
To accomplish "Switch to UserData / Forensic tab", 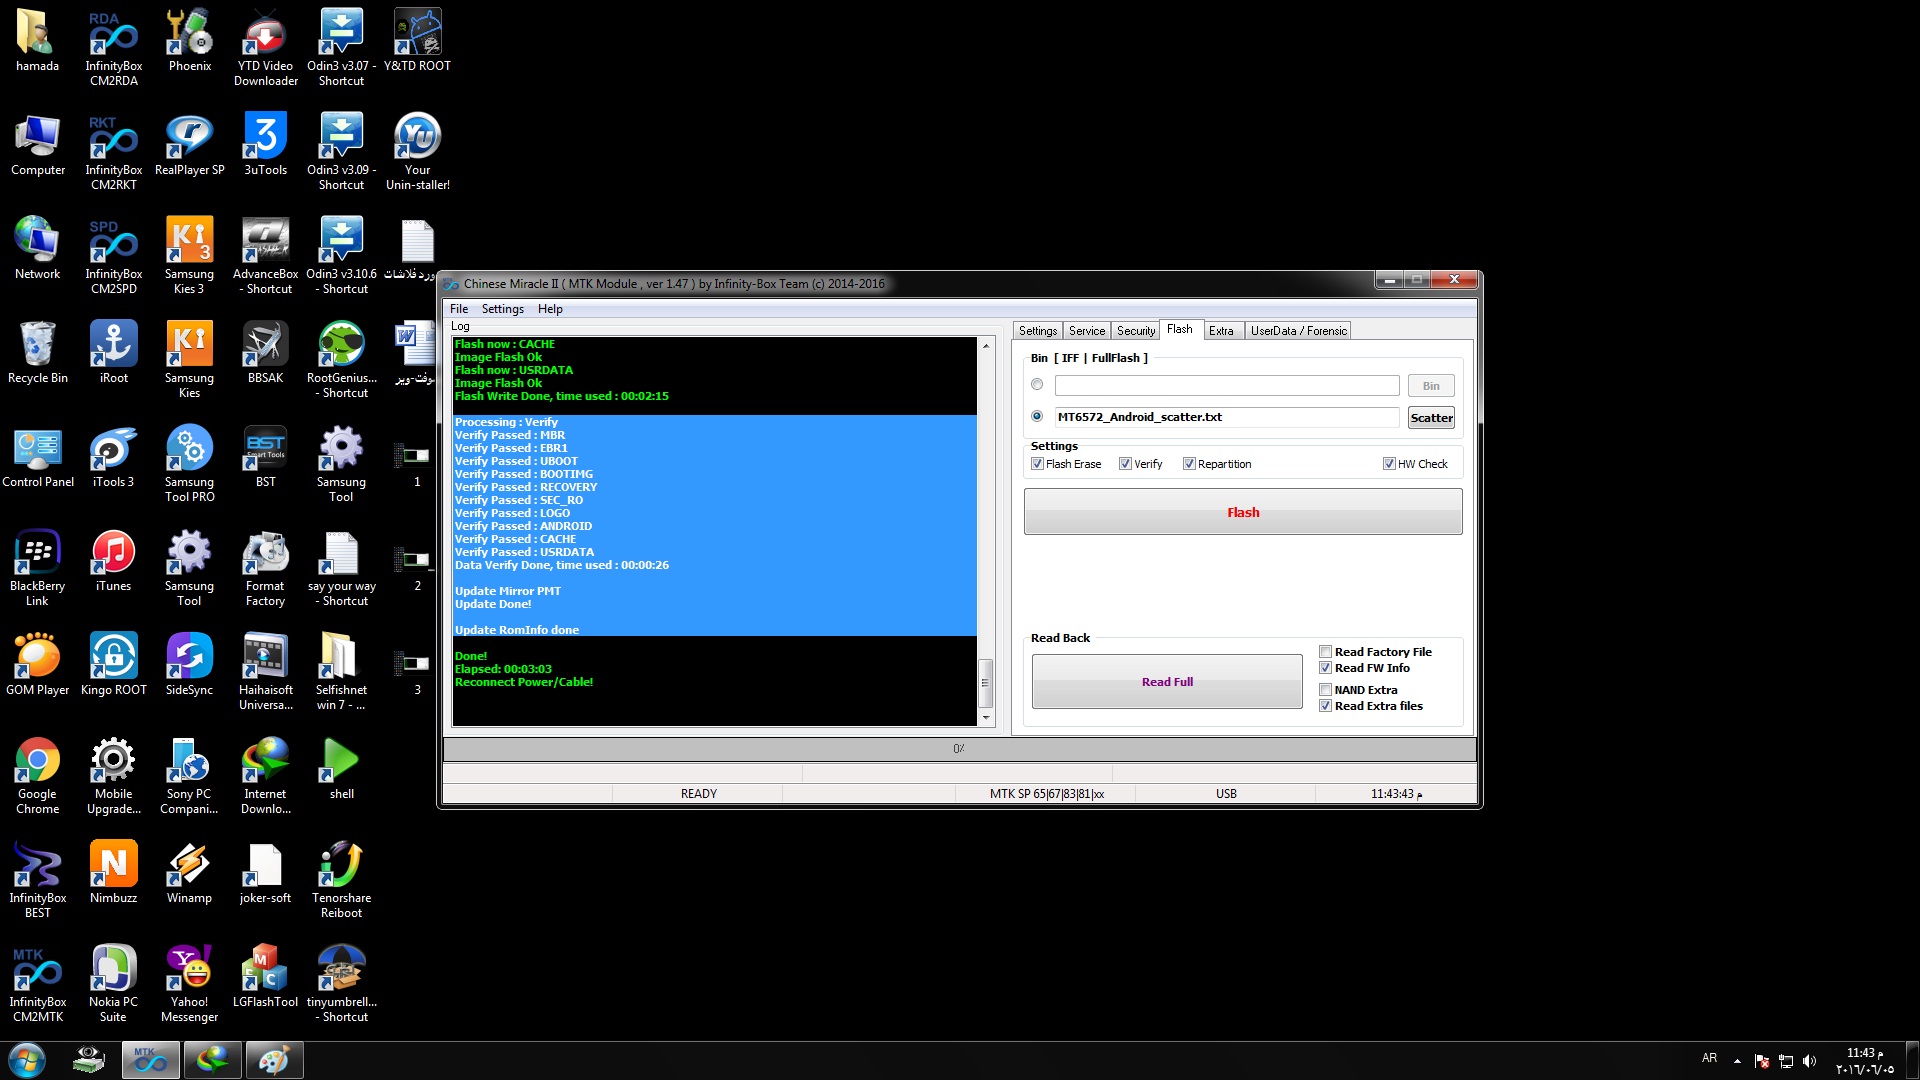I will [1298, 331].
